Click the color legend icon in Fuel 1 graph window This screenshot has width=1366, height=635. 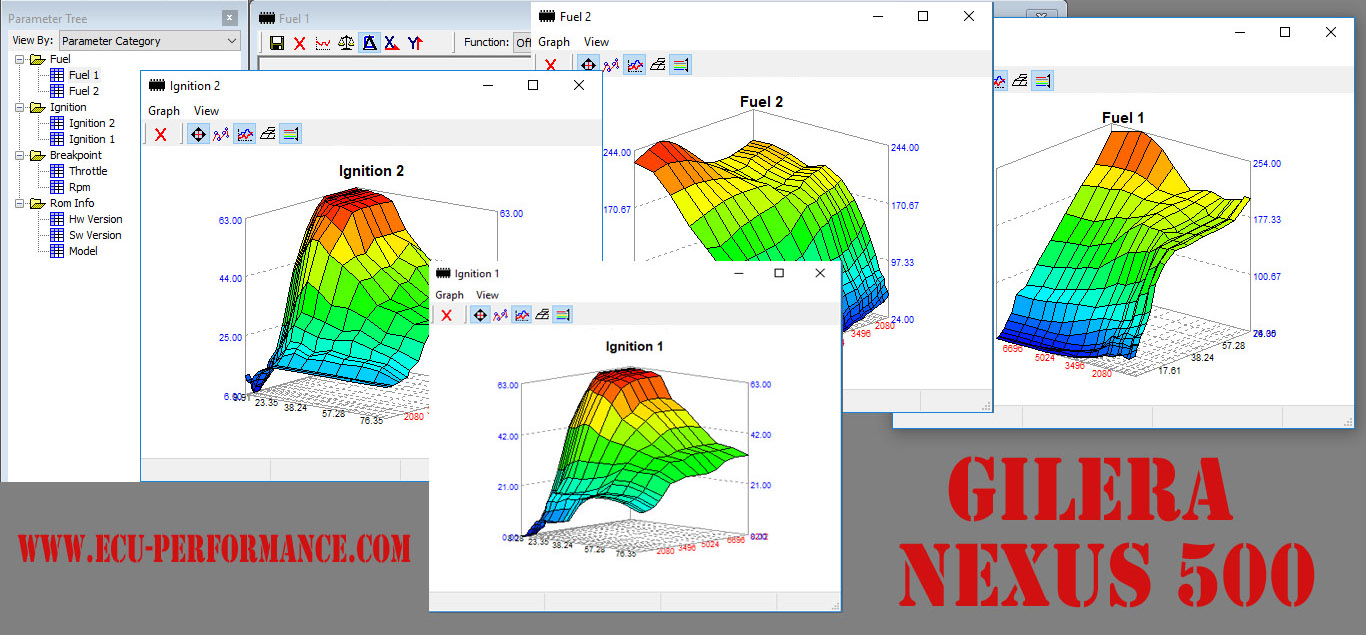tap(1042, 81)
